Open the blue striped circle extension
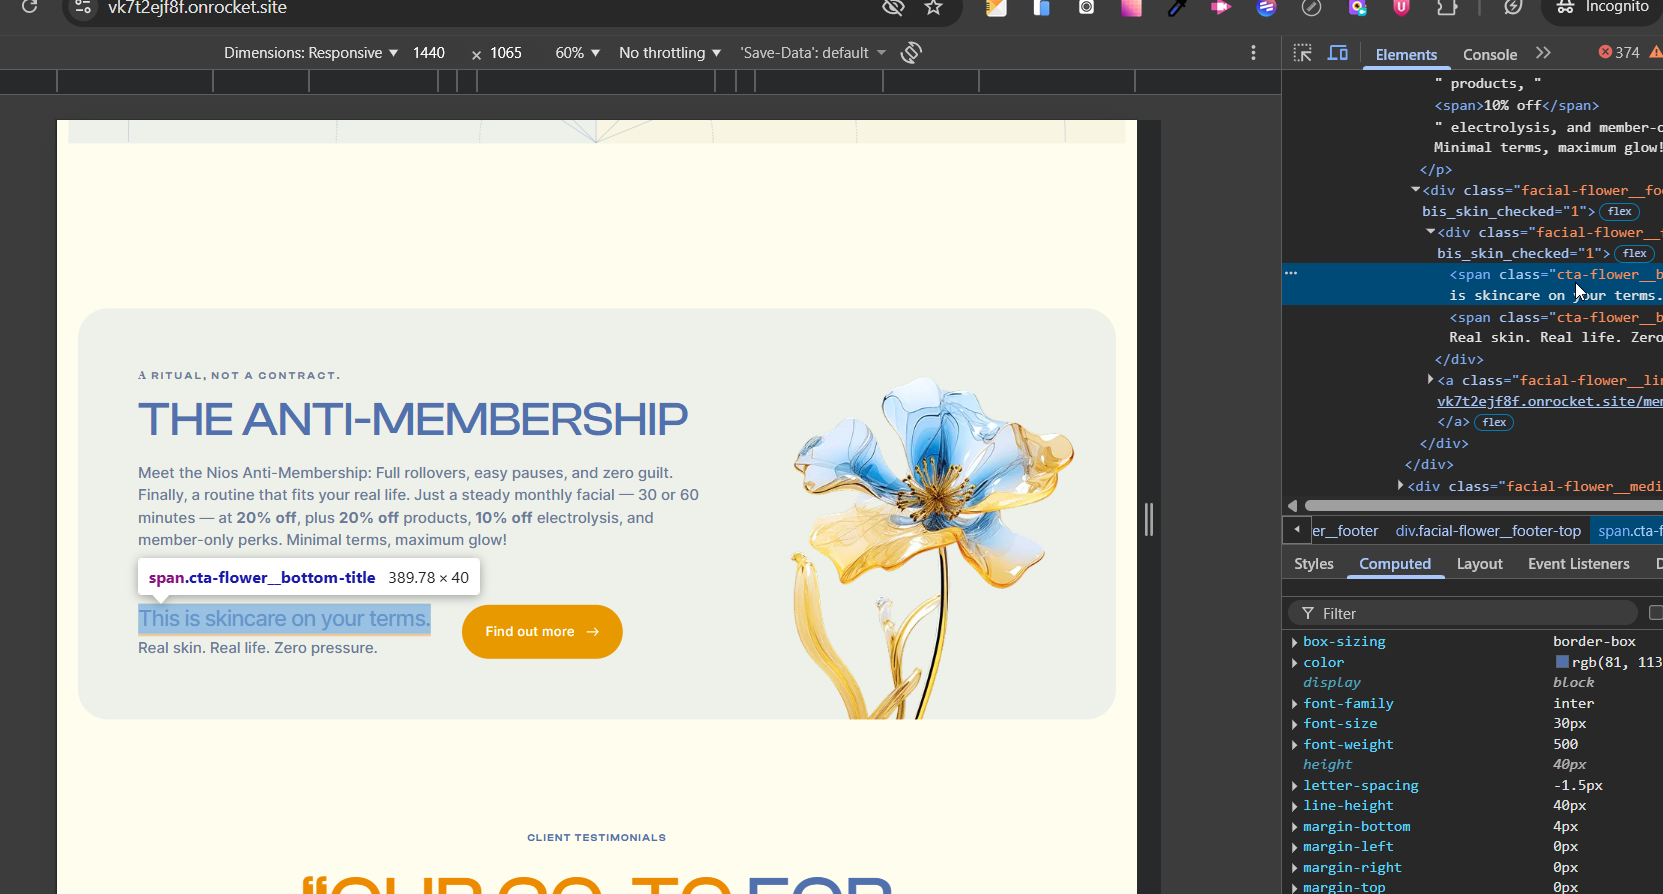Screen dimensions: 1663x894 pyautogui.click(x=1267, y=8)
